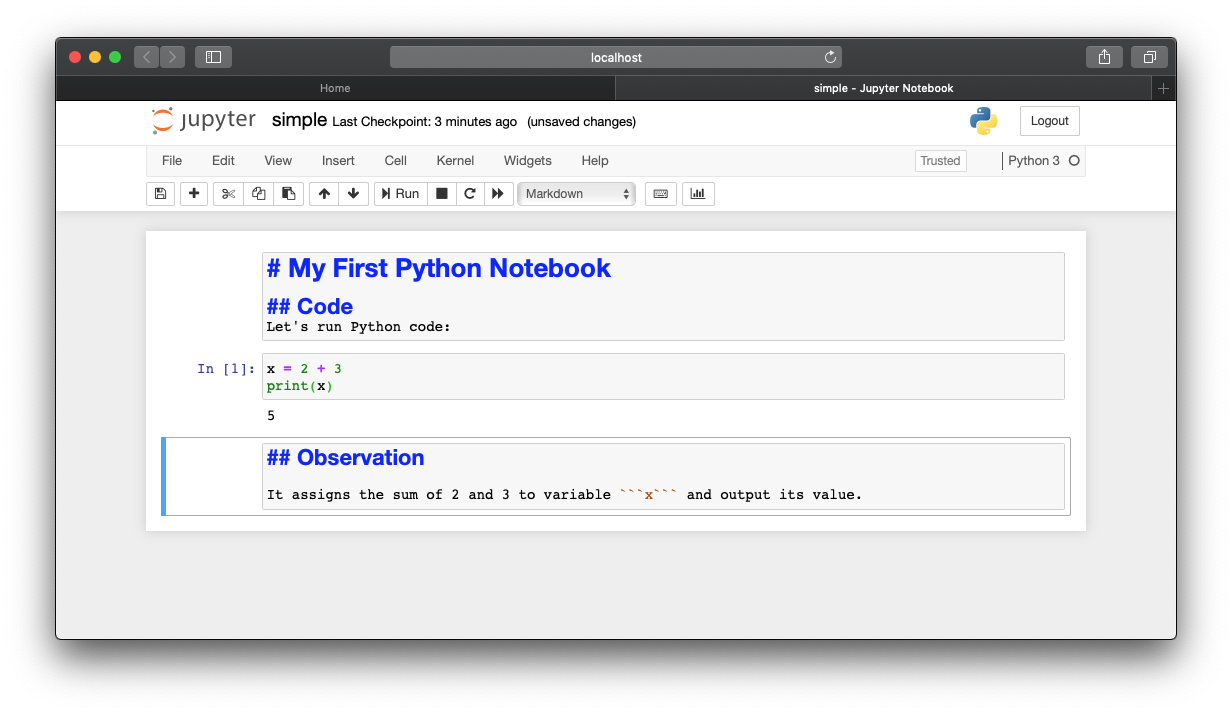Click the '## Observation' heading
This screenshot has width=1232, height=713.
coord(346,457)
